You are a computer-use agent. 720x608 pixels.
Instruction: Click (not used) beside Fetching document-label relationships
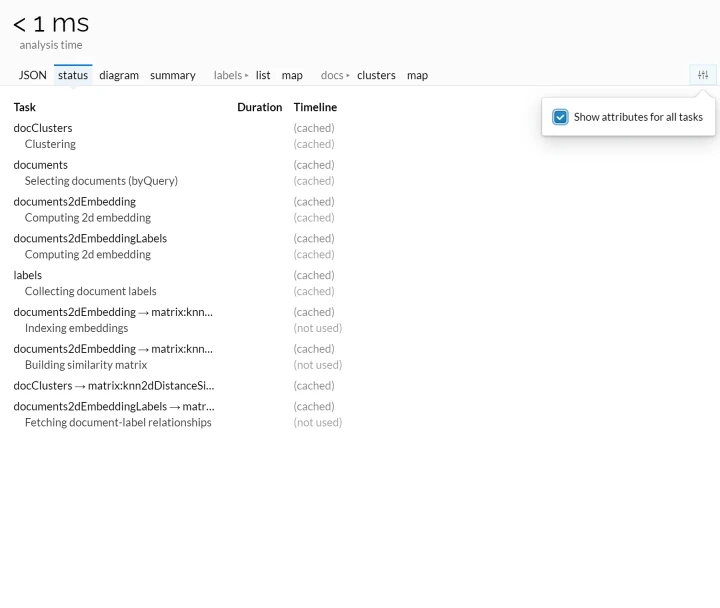coord(318,422)
